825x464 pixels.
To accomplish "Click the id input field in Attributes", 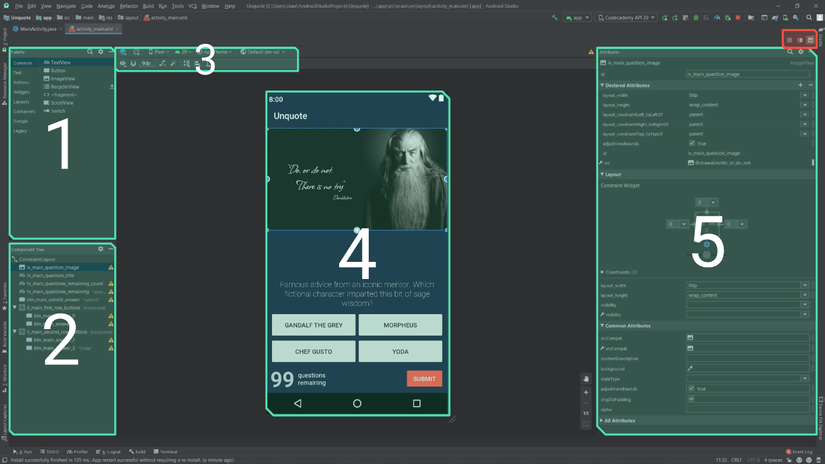I will pyautogui.click(x=747, y=74).
